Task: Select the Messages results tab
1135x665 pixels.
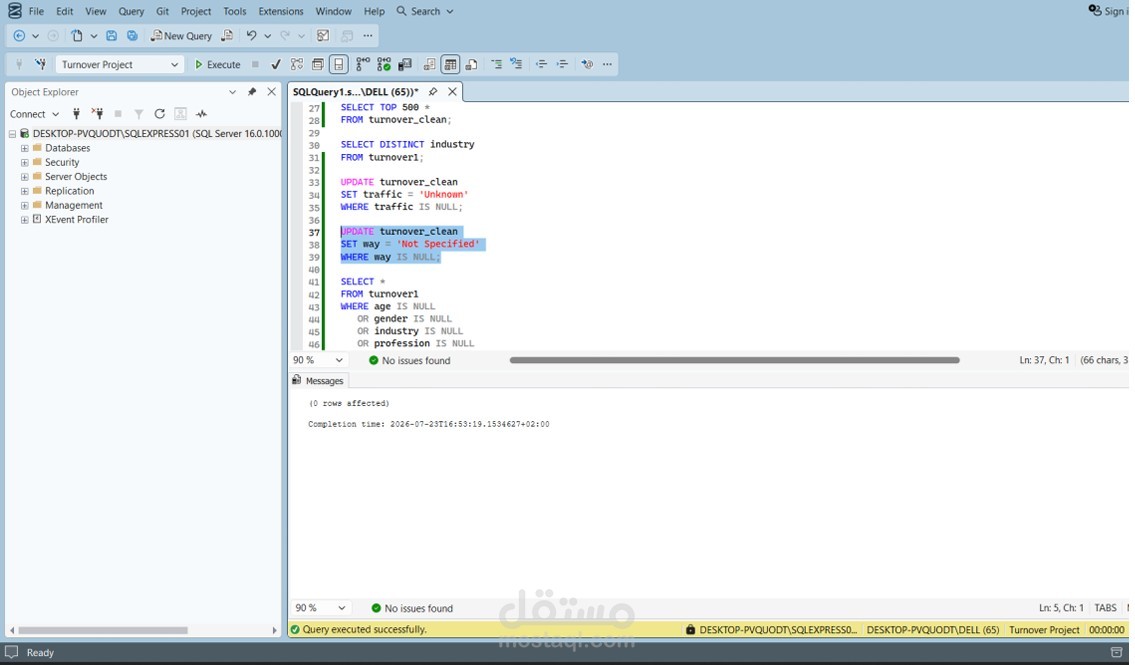Action: pyautogui.click(x=318, y=381)
